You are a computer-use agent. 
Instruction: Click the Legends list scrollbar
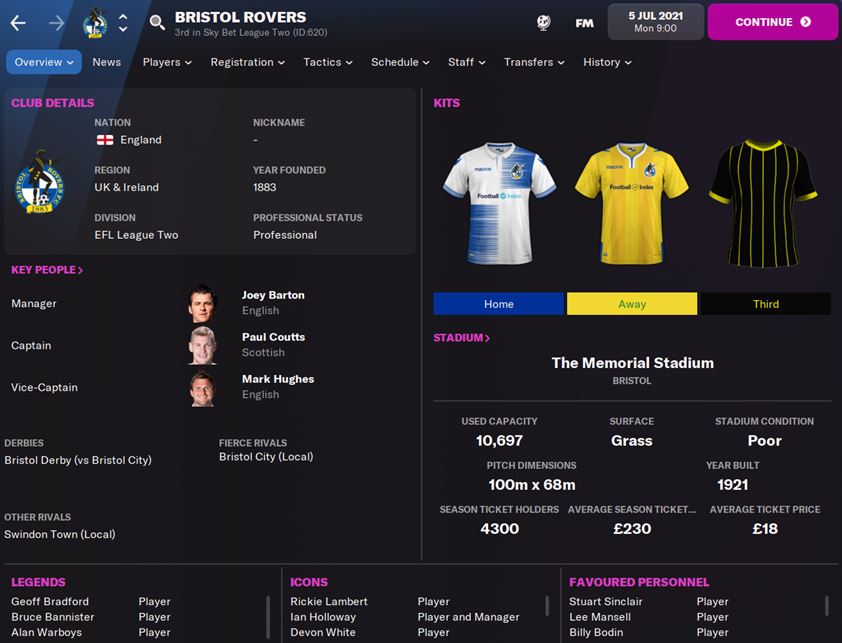point(267,617)
